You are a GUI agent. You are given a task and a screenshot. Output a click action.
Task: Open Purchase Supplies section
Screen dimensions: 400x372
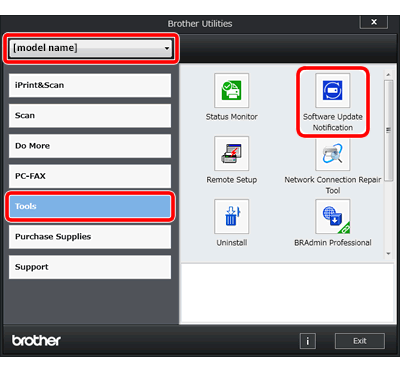click(x=90, y=237)
